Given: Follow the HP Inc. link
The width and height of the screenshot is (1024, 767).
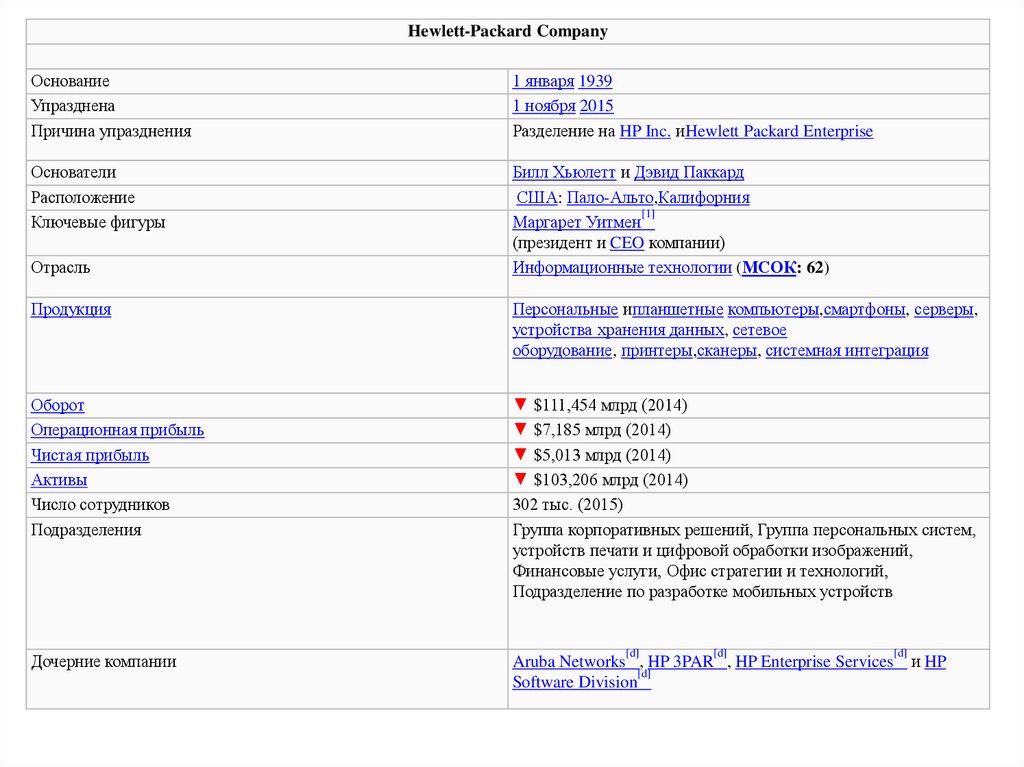Looking at the screenshot, I should 645,131.
